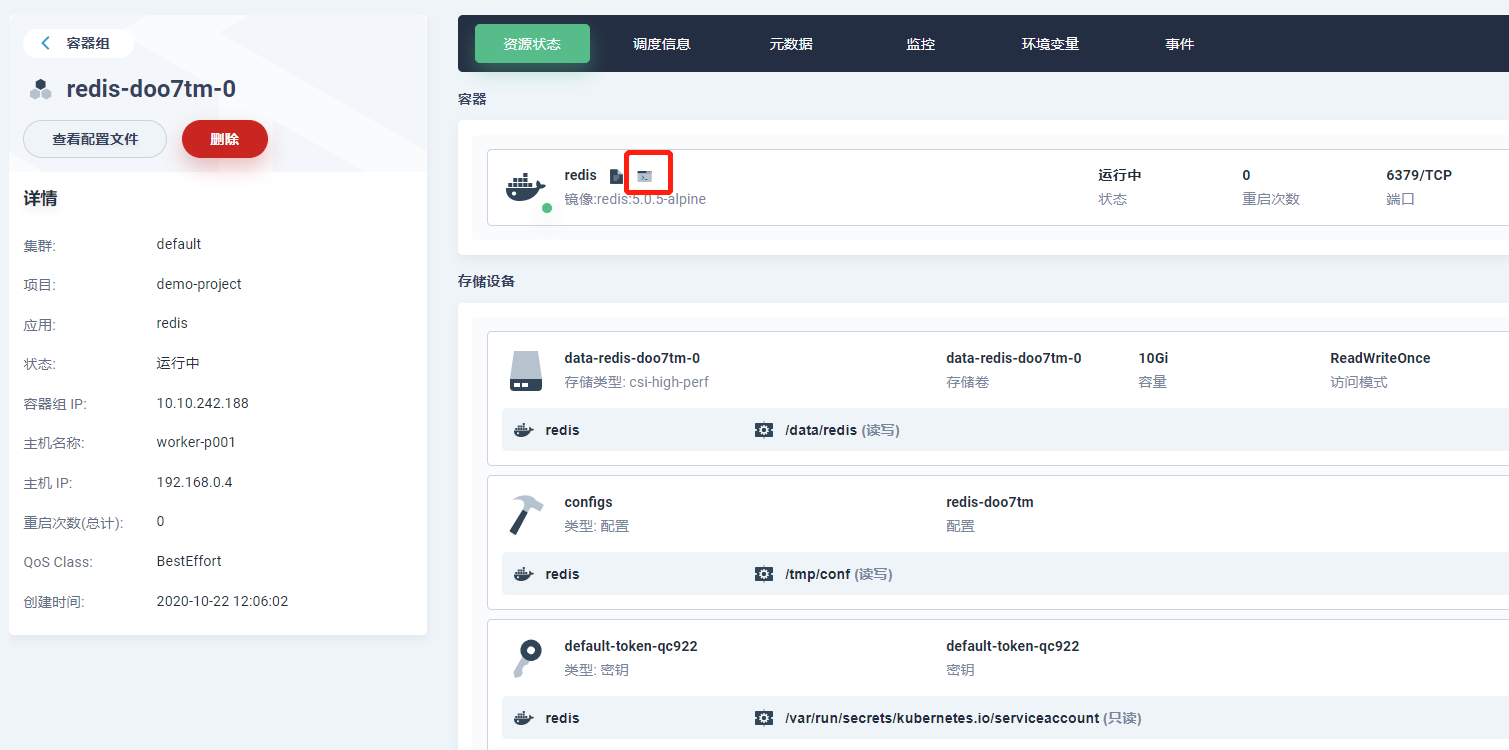Open the 元数据 tab
Viewport: 1509px width, 750px height.
tap(791, 44)
